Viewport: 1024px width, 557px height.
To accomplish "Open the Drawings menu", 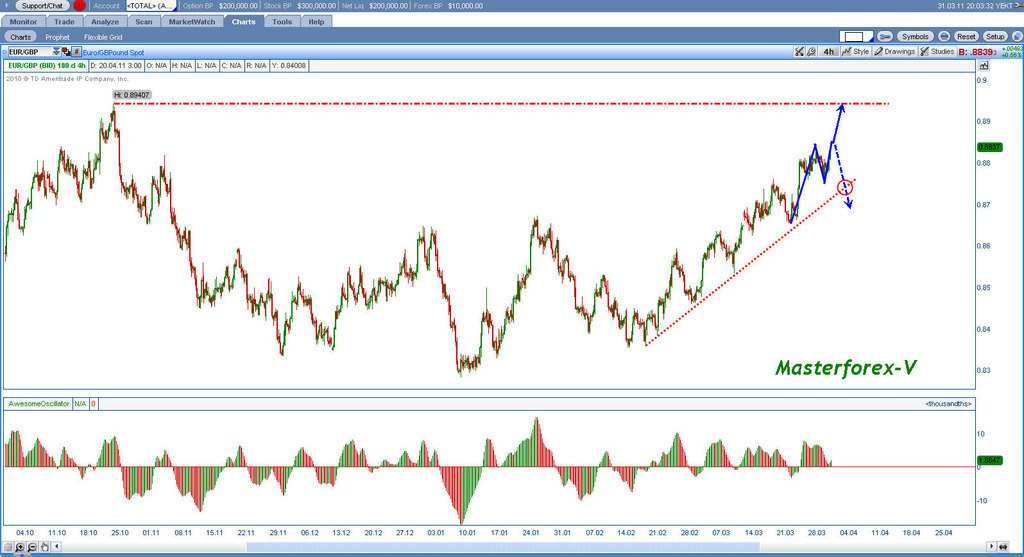I will 895,52.
